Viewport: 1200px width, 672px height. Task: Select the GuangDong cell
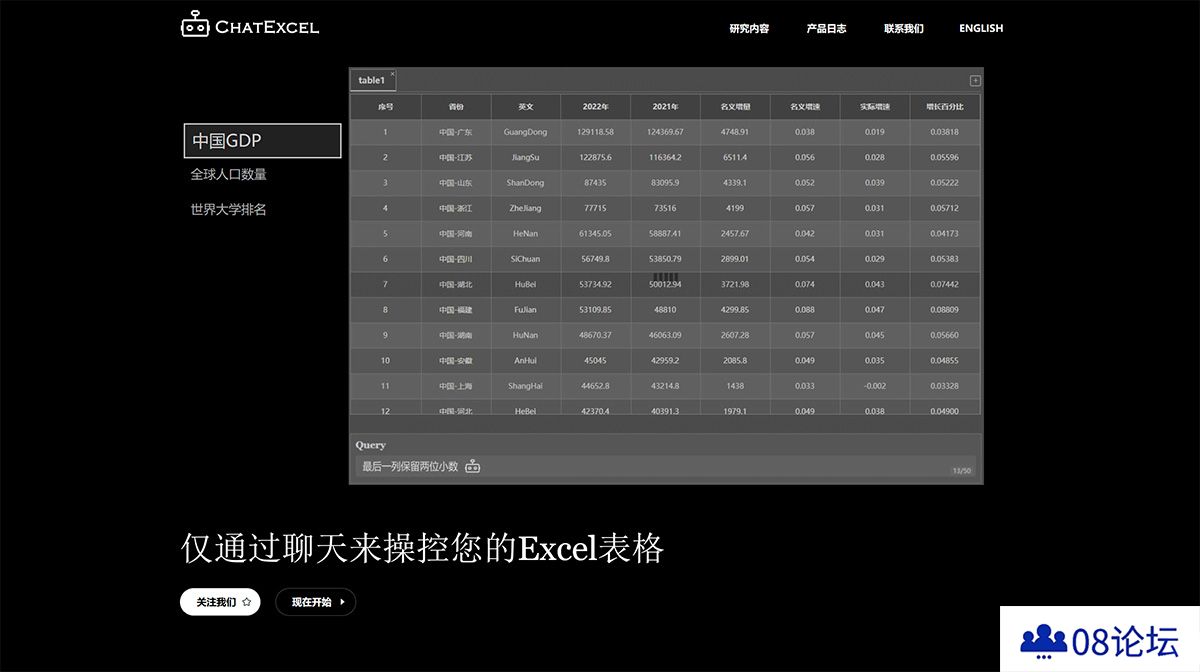tap(525, 132)
